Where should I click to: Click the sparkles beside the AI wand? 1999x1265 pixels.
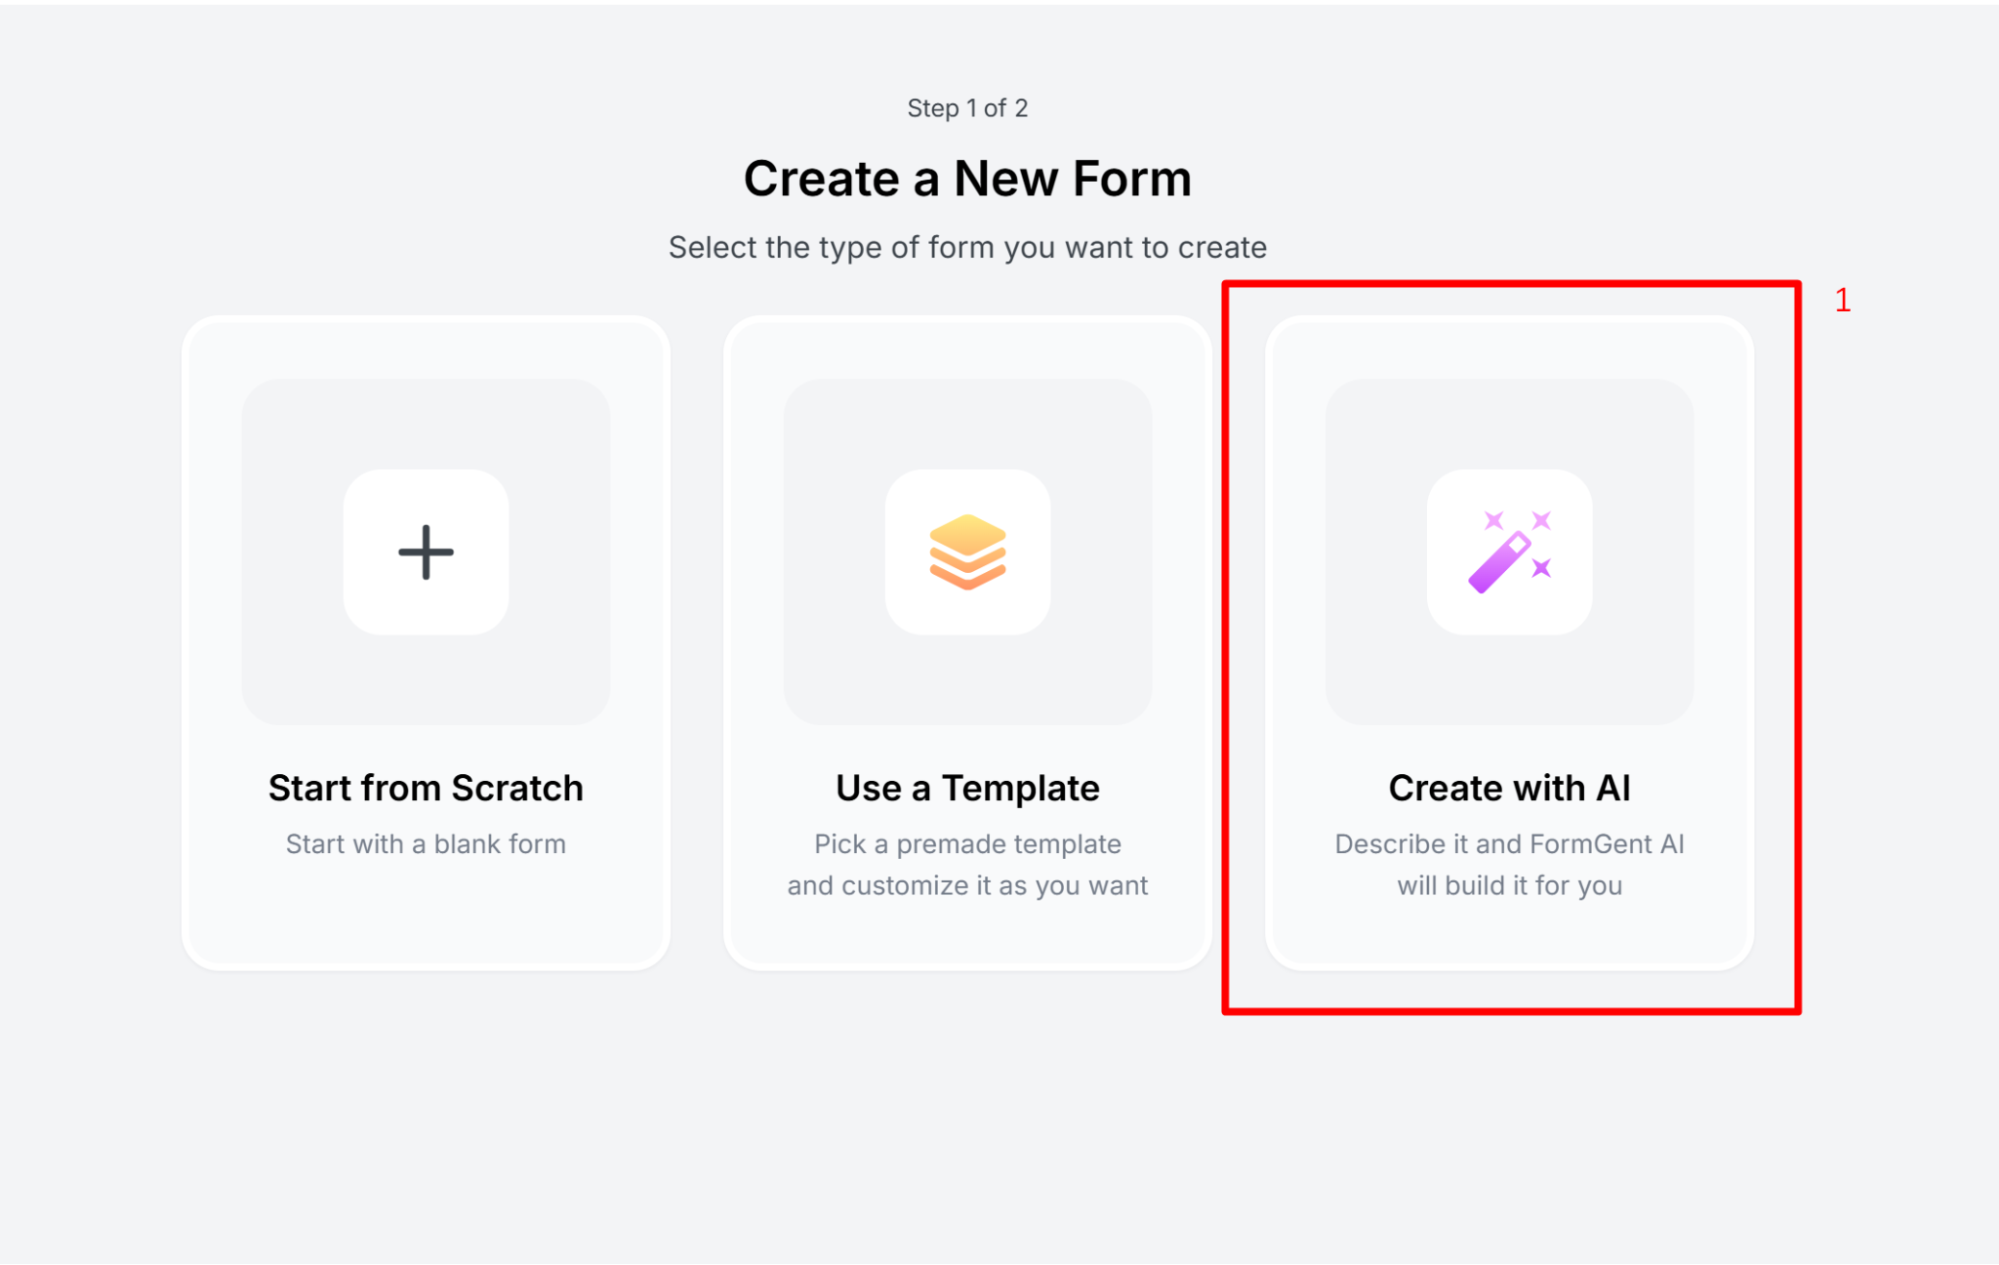(1540, 520)
